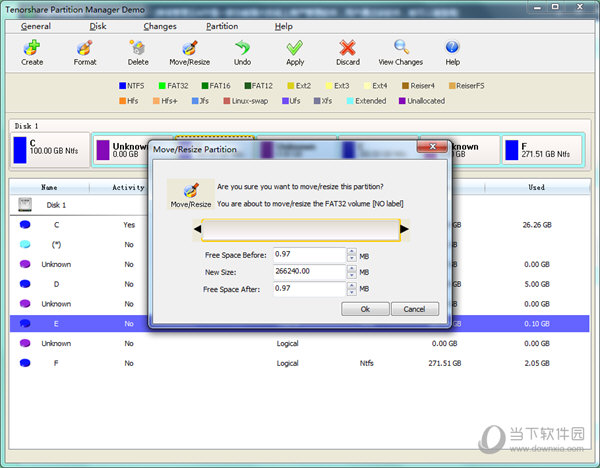
Task: Click the Unallocated purple legend swatch
Action: click(402, 101)
